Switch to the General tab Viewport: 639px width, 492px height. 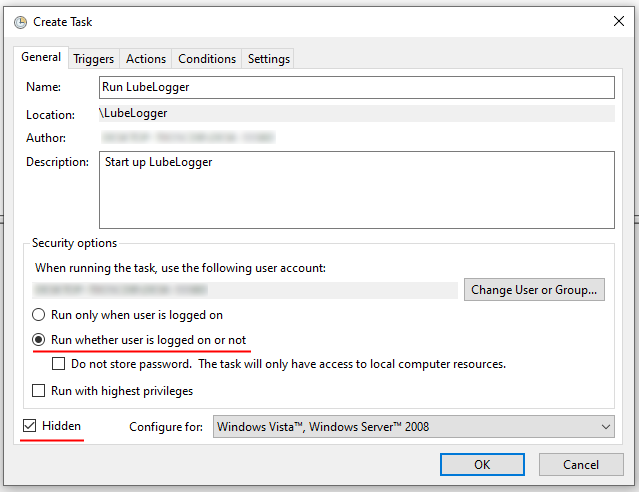point(41,58)
